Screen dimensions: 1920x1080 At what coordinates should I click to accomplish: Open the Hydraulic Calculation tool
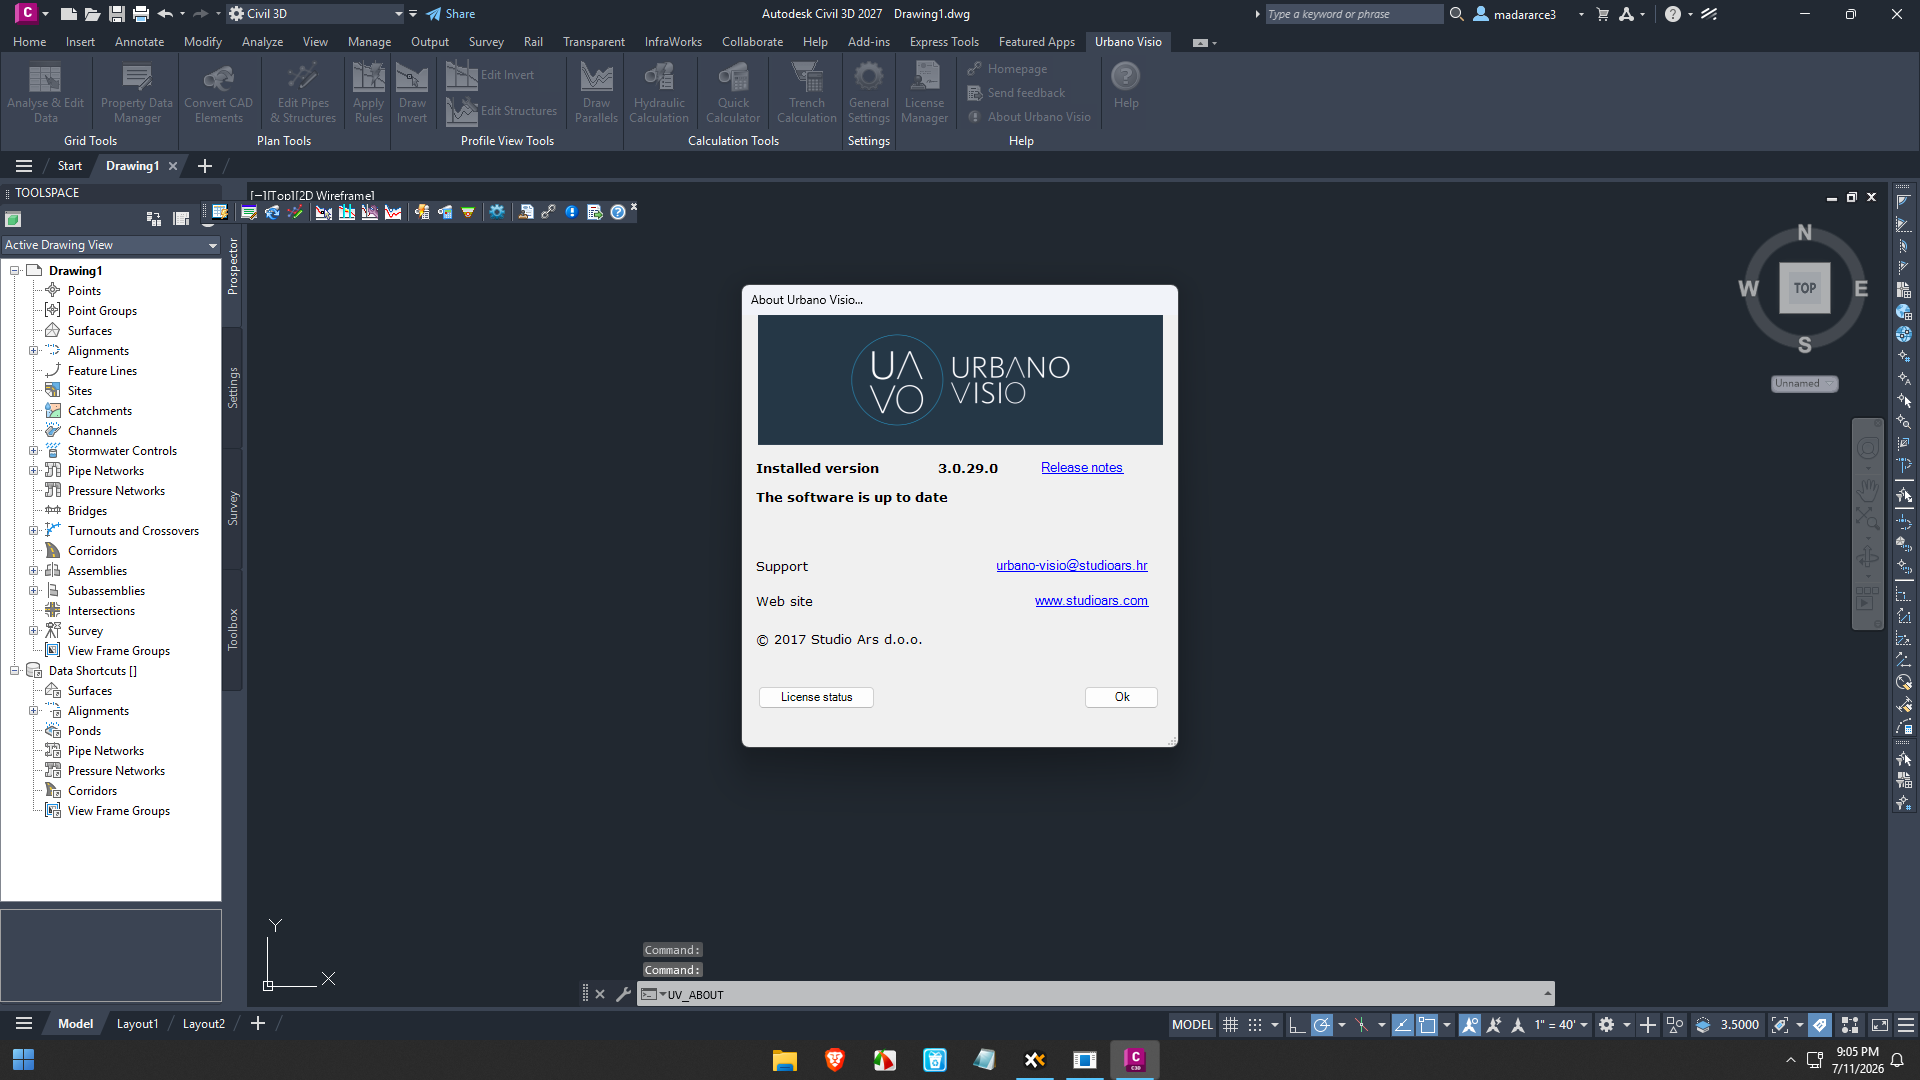coord(659,93)
